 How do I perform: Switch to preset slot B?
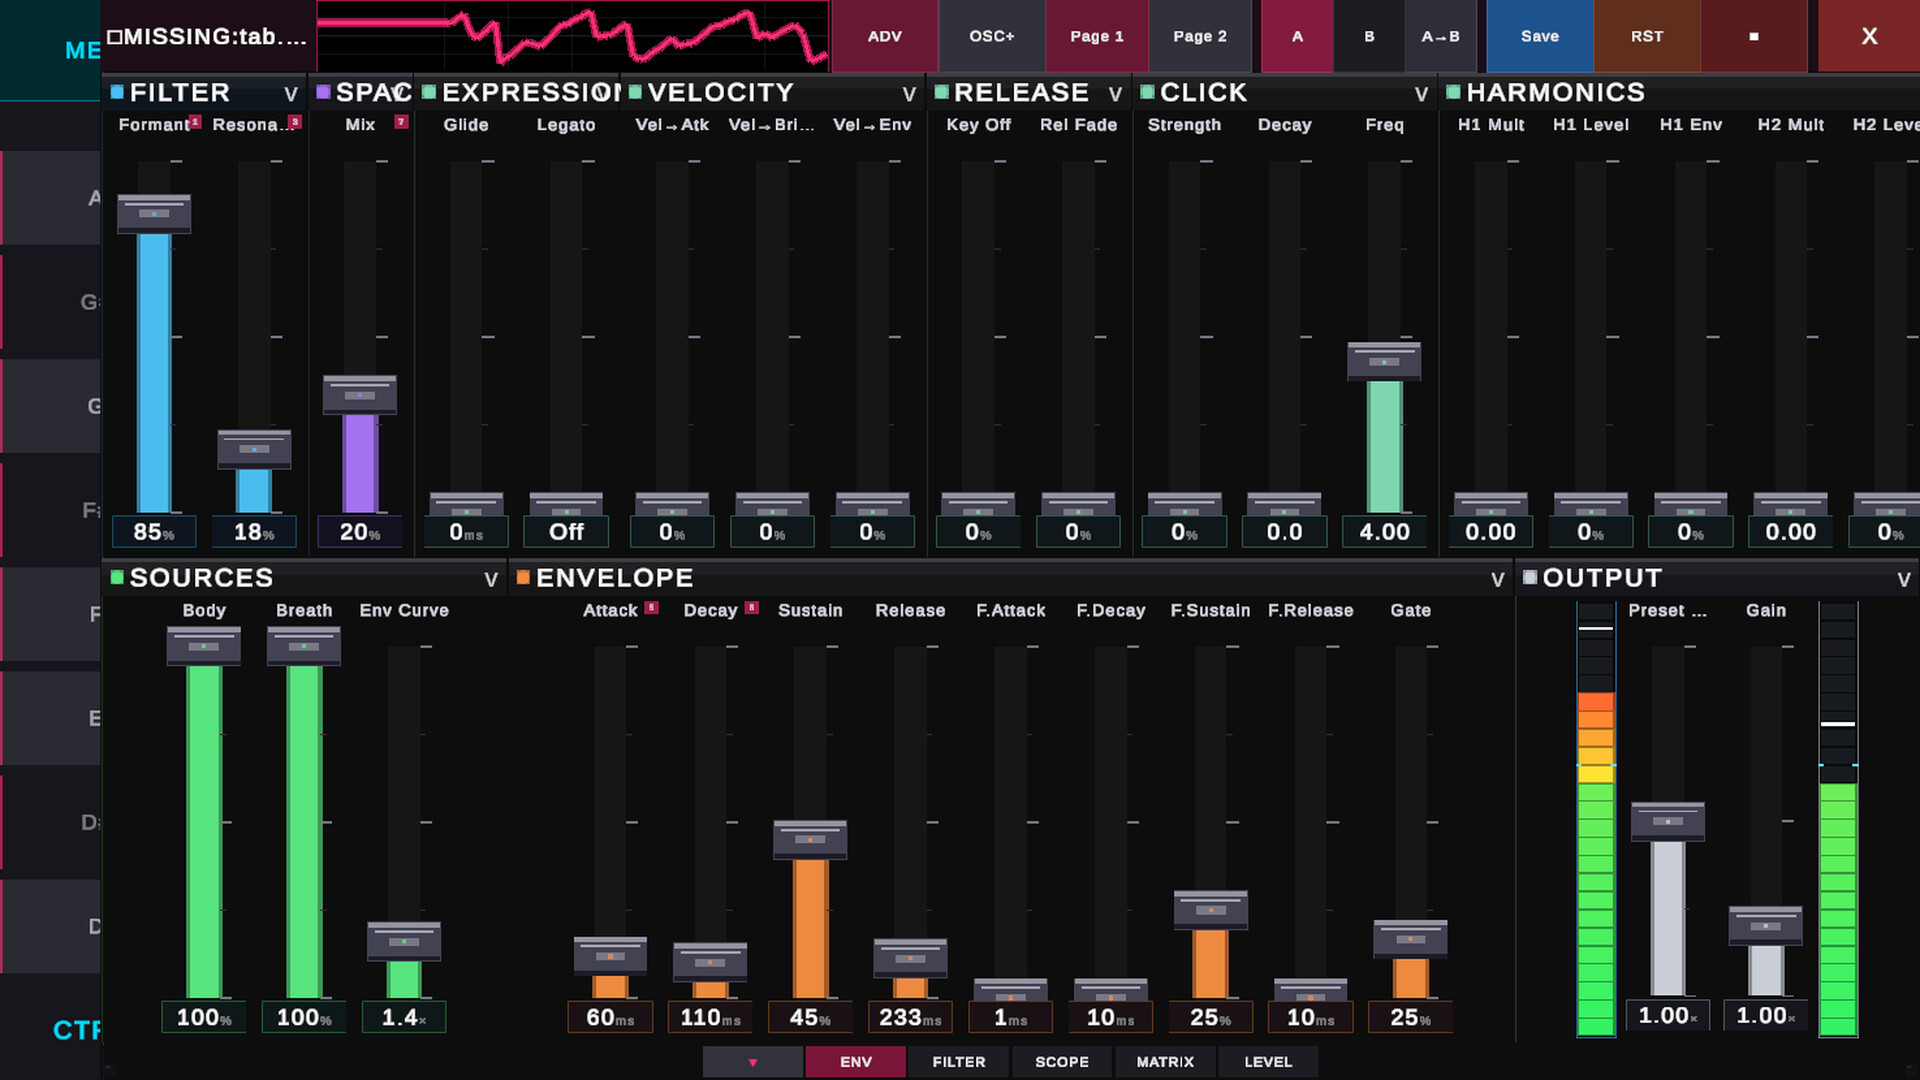(x=1369, y=36)
